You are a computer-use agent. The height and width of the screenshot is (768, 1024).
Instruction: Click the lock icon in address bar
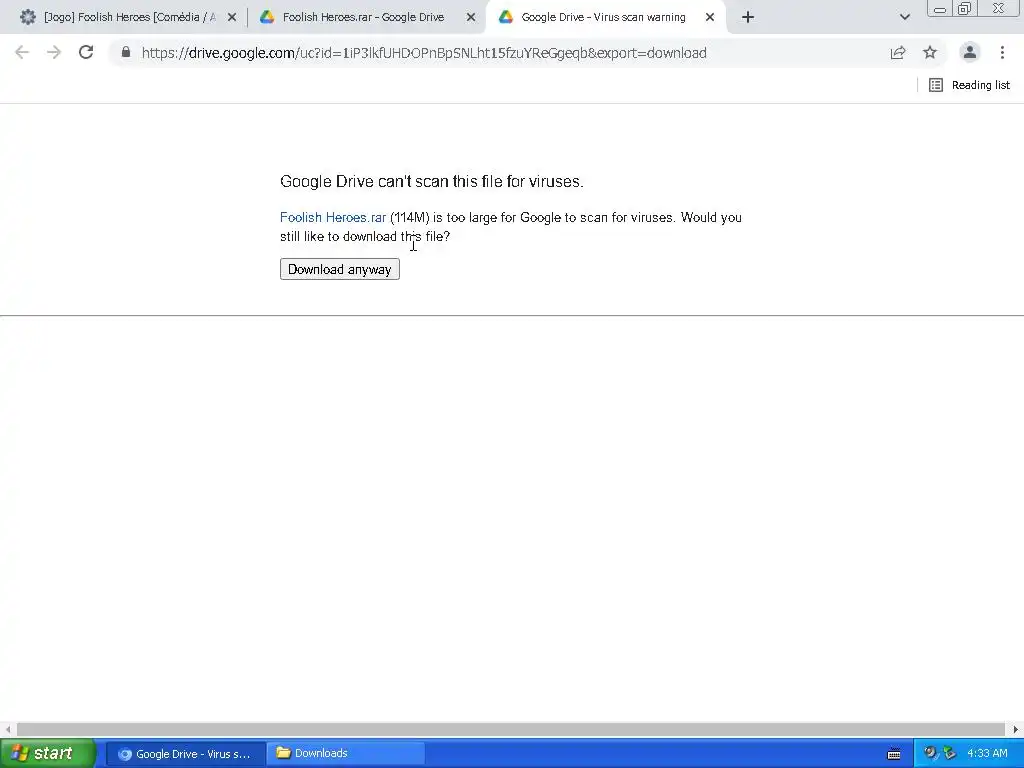pyautogui.click(x=126, y=52)
